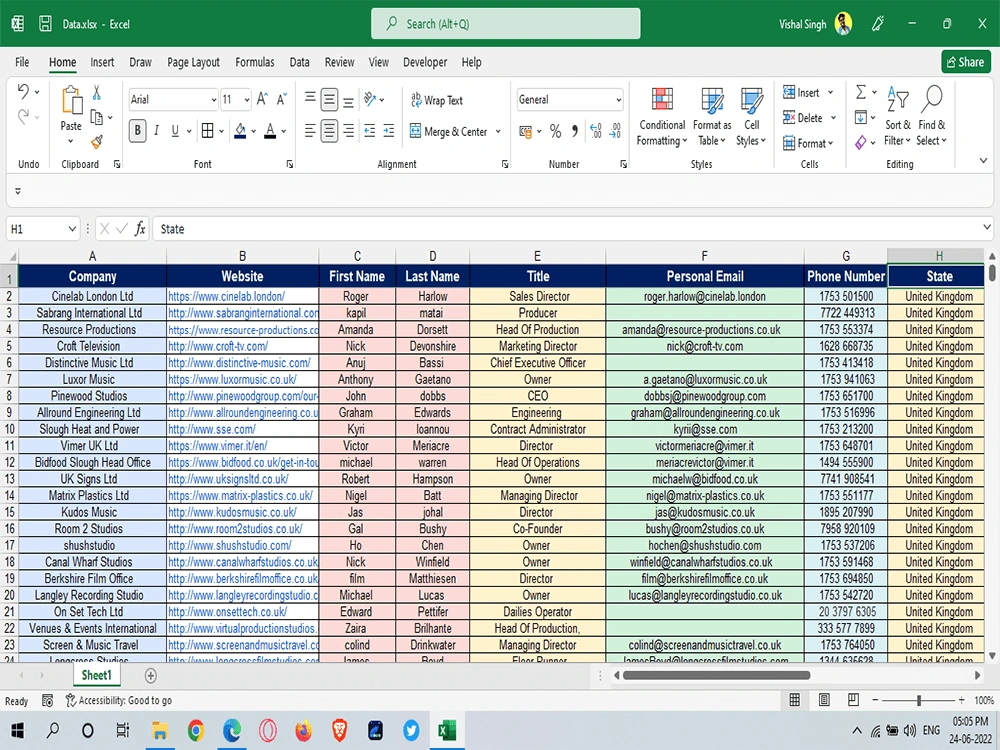Click Increase Indent icon

(389, 131)
